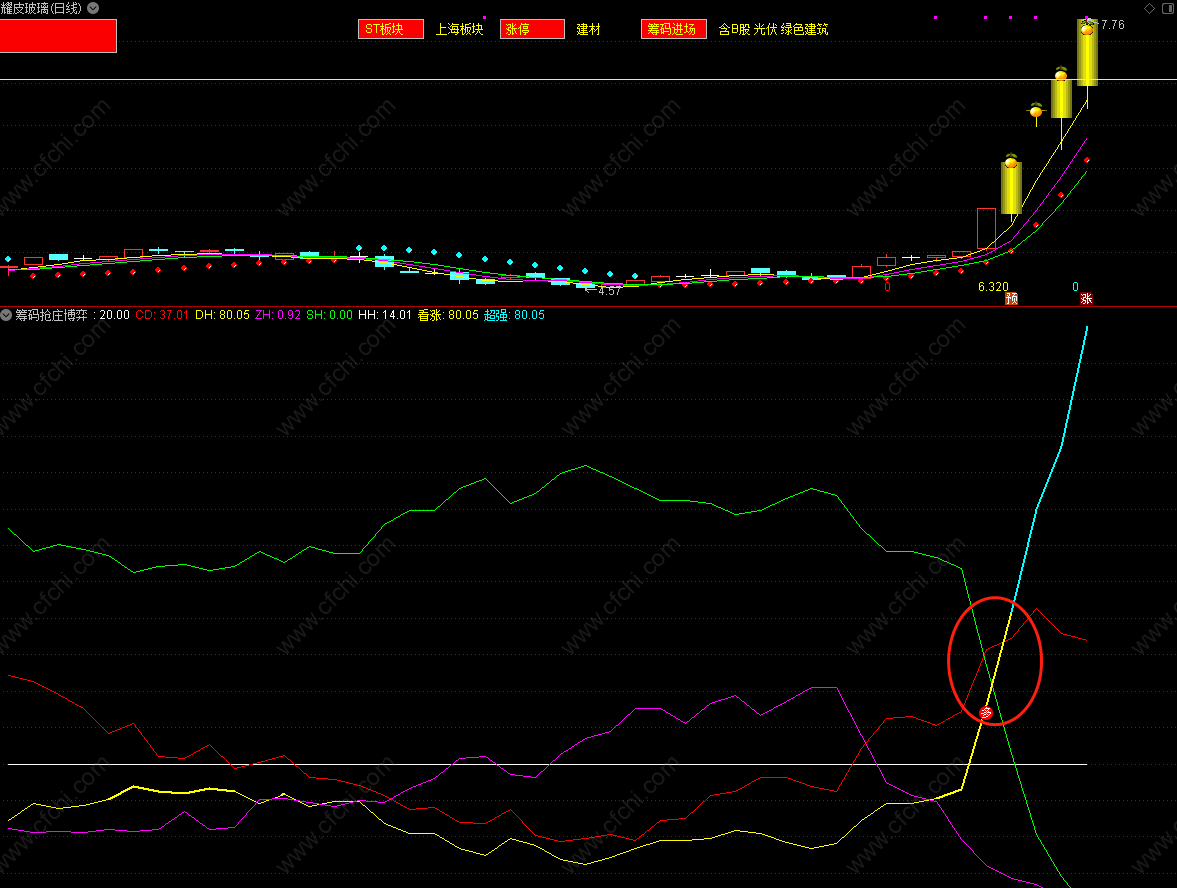This screenshot has height=888, width=1177.
Task: Click the 建材 sector label
Action: [x=588, y=29]
